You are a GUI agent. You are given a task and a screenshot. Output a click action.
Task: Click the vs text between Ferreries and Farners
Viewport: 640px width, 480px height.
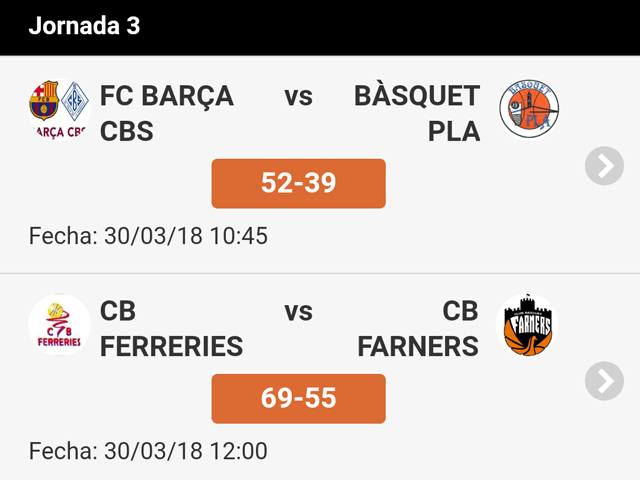click(x=298, y=311)
